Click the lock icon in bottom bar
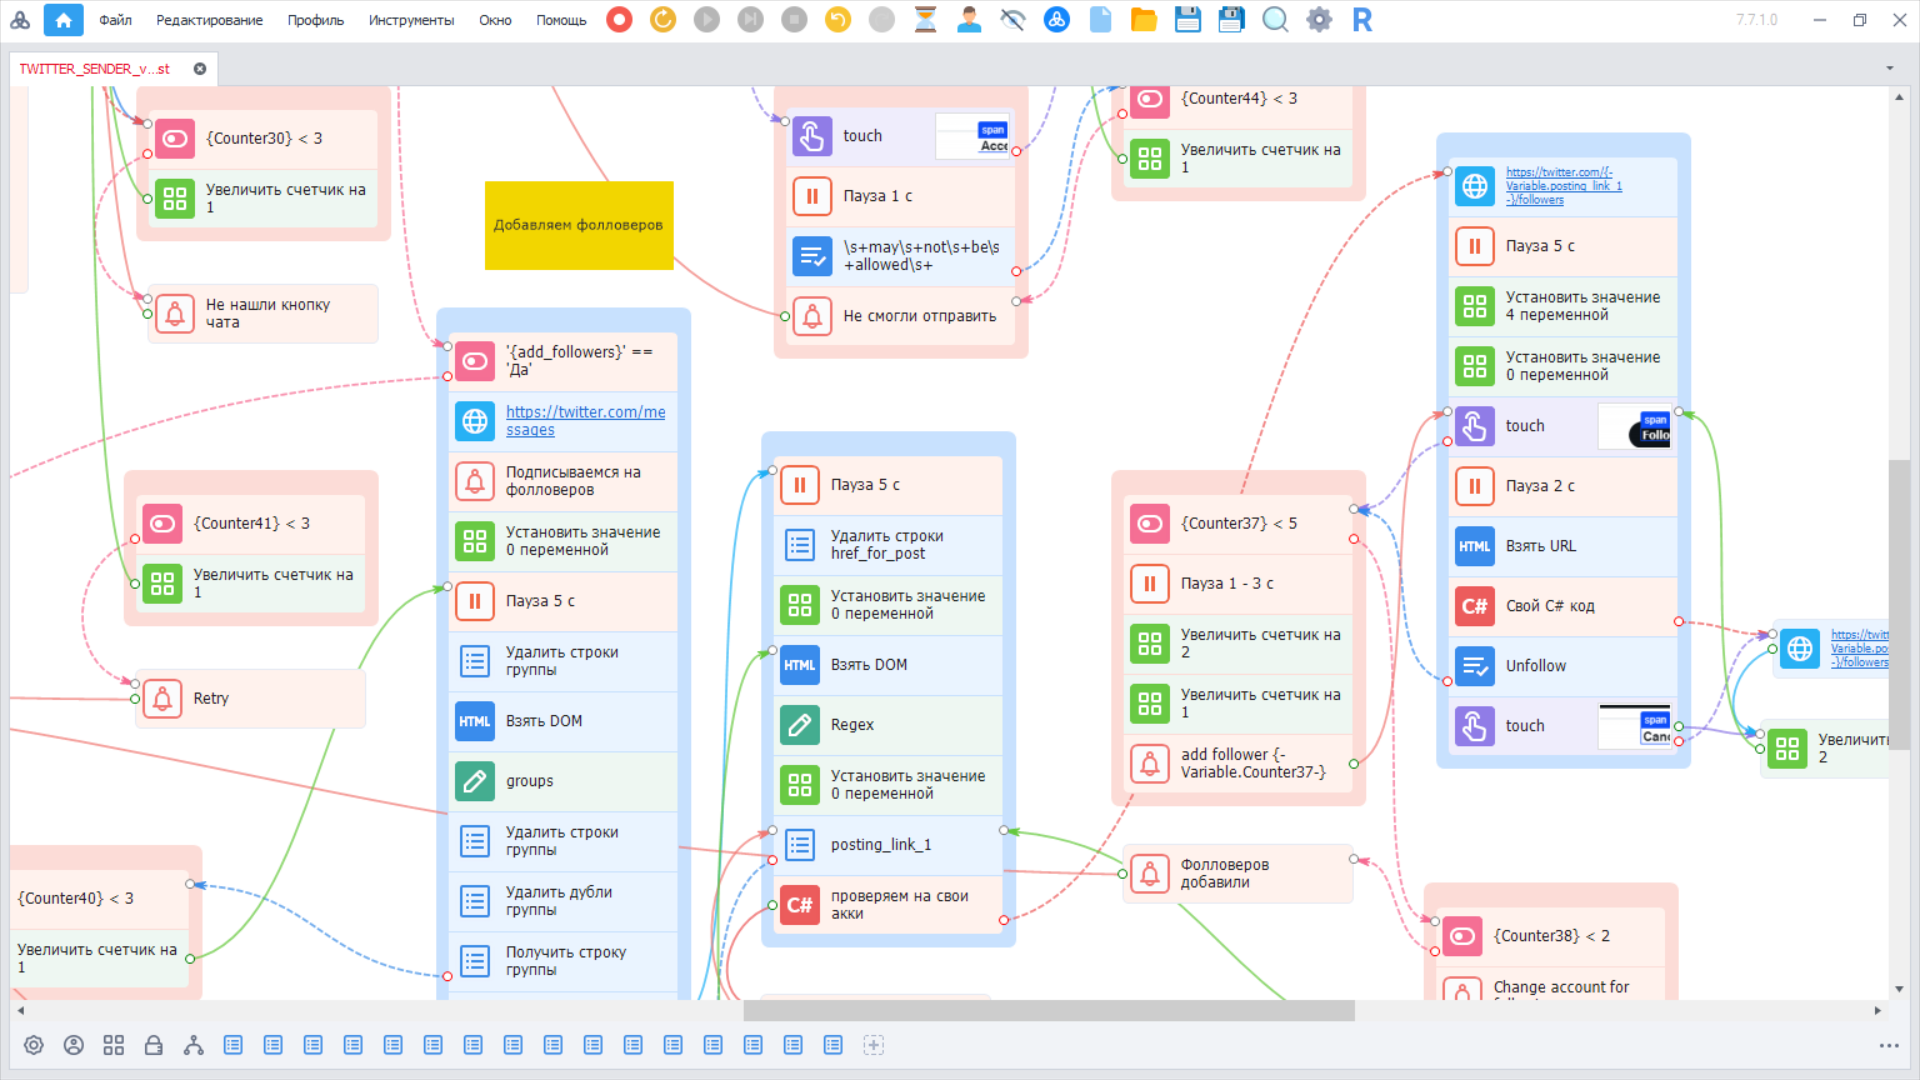The width and height of the screenshot is (1920, 1080). [x=153, y=1045]
